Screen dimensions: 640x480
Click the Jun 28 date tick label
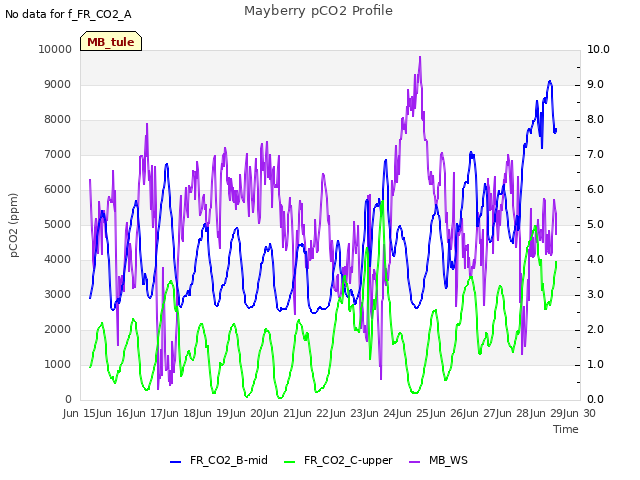click(x=514, y=413)
